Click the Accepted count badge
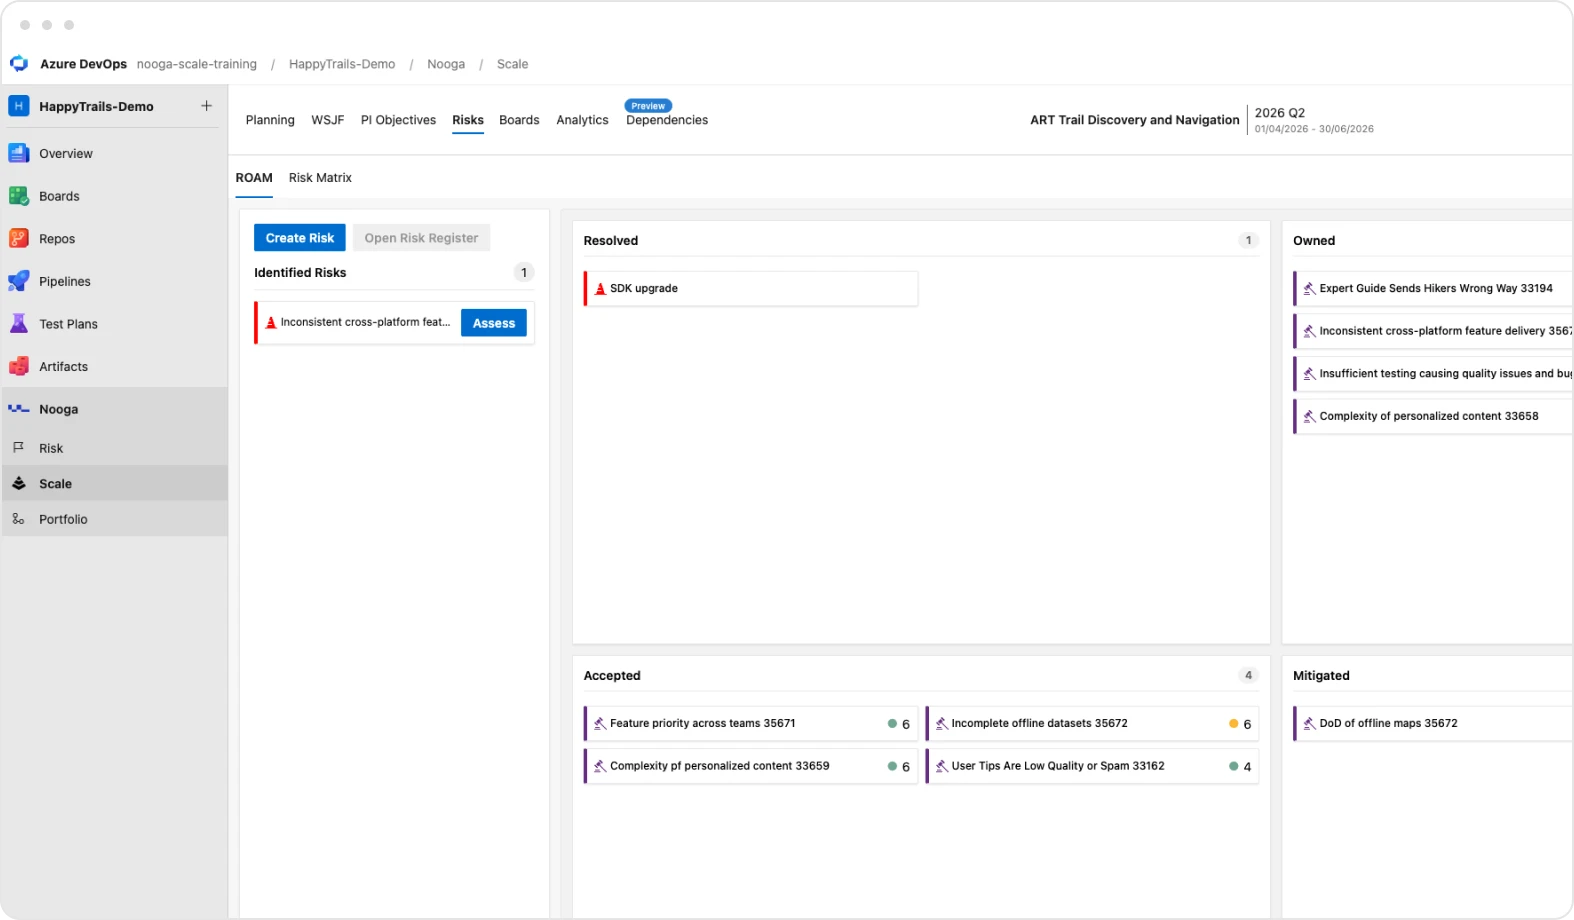1574x920 pixels. 1248,676
